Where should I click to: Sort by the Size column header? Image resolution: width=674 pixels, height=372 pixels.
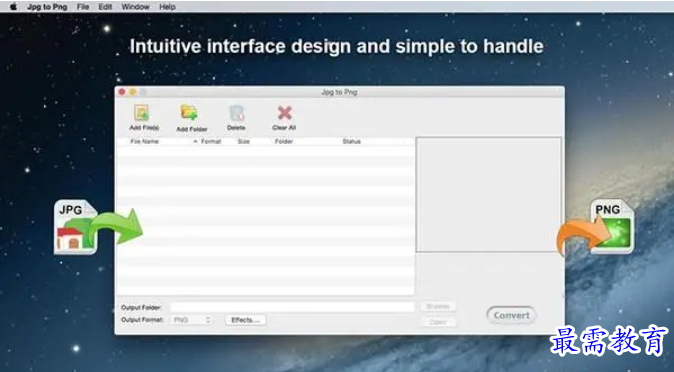click(x=244, y=141)
